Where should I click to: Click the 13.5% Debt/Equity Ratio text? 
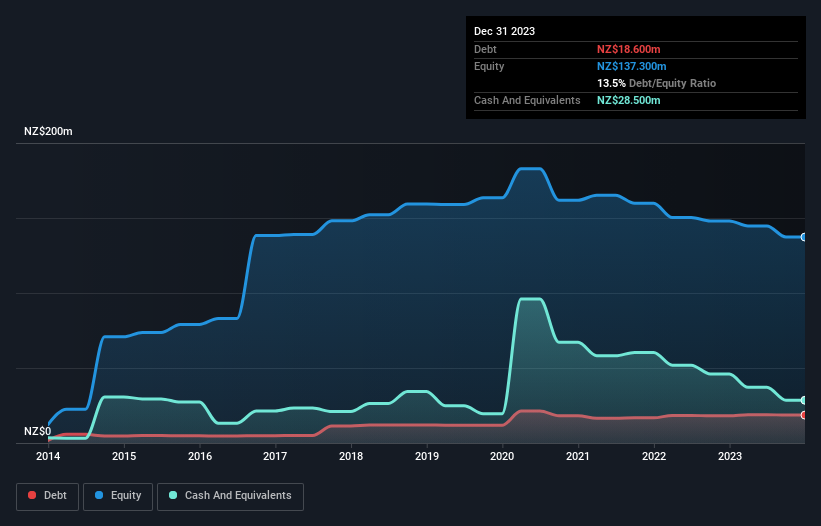(x=656, y=83)
